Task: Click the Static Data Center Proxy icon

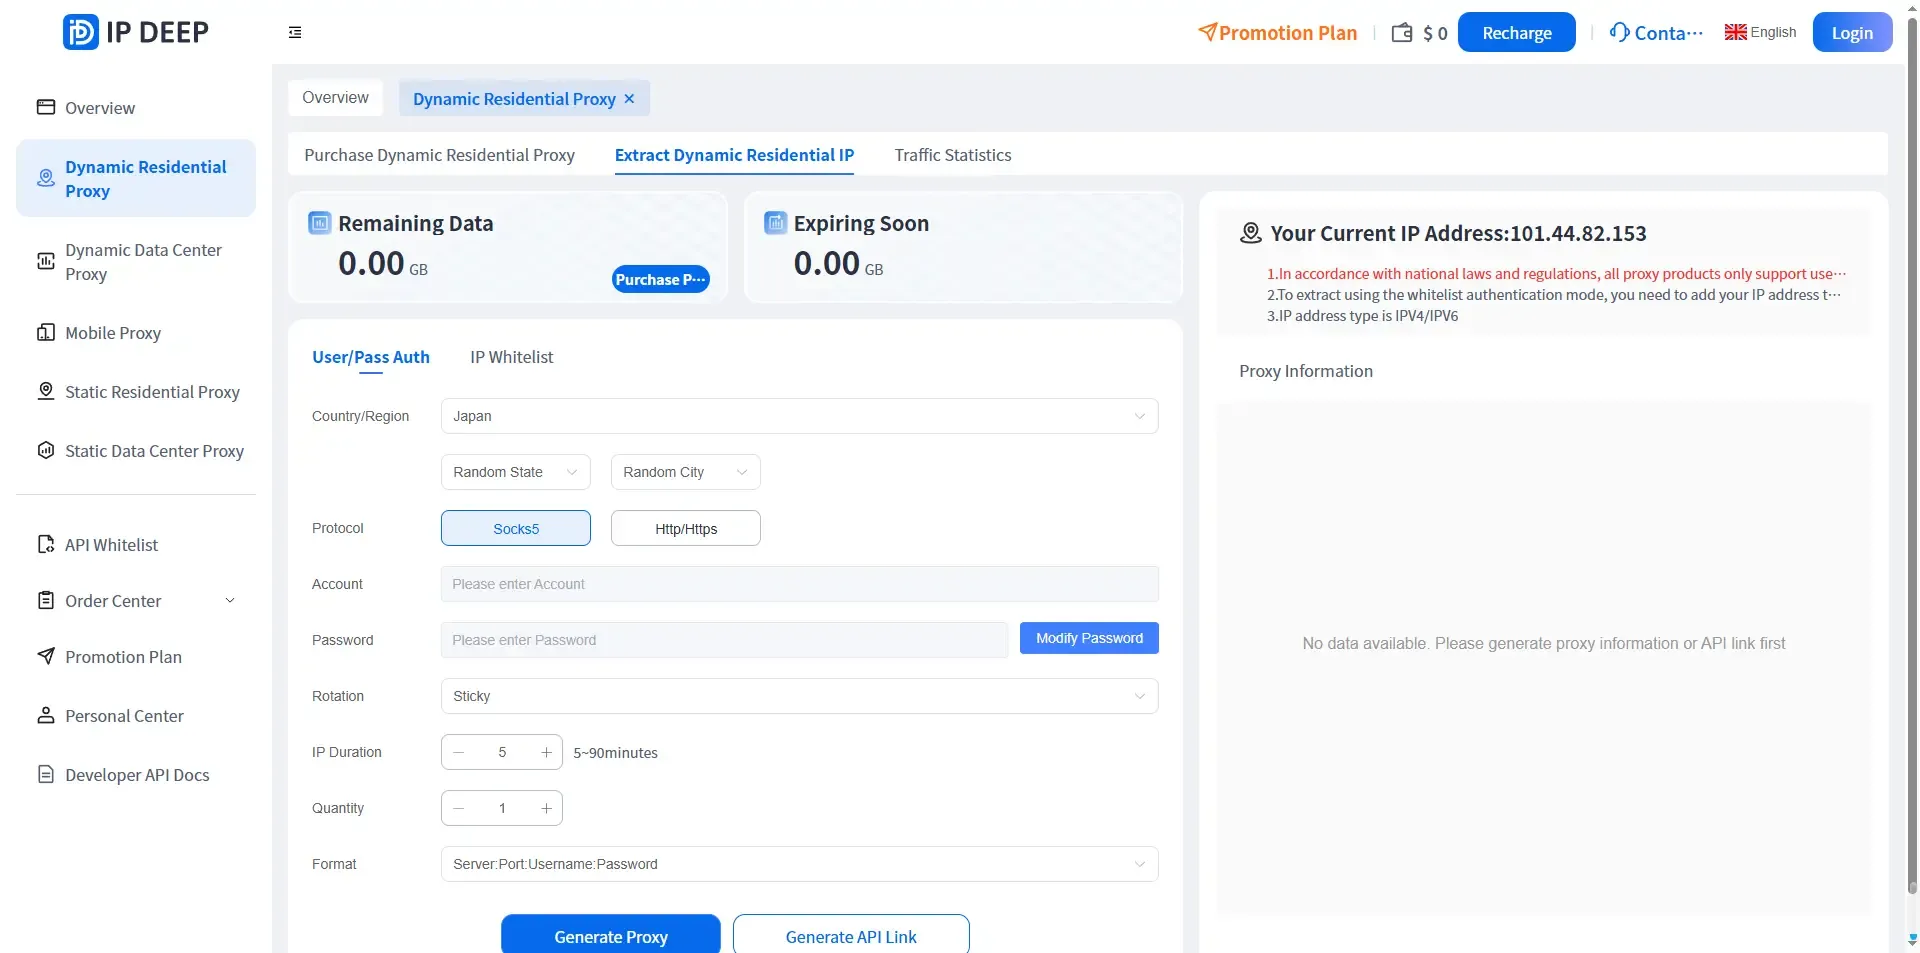Action: click(x=46, y=450)
